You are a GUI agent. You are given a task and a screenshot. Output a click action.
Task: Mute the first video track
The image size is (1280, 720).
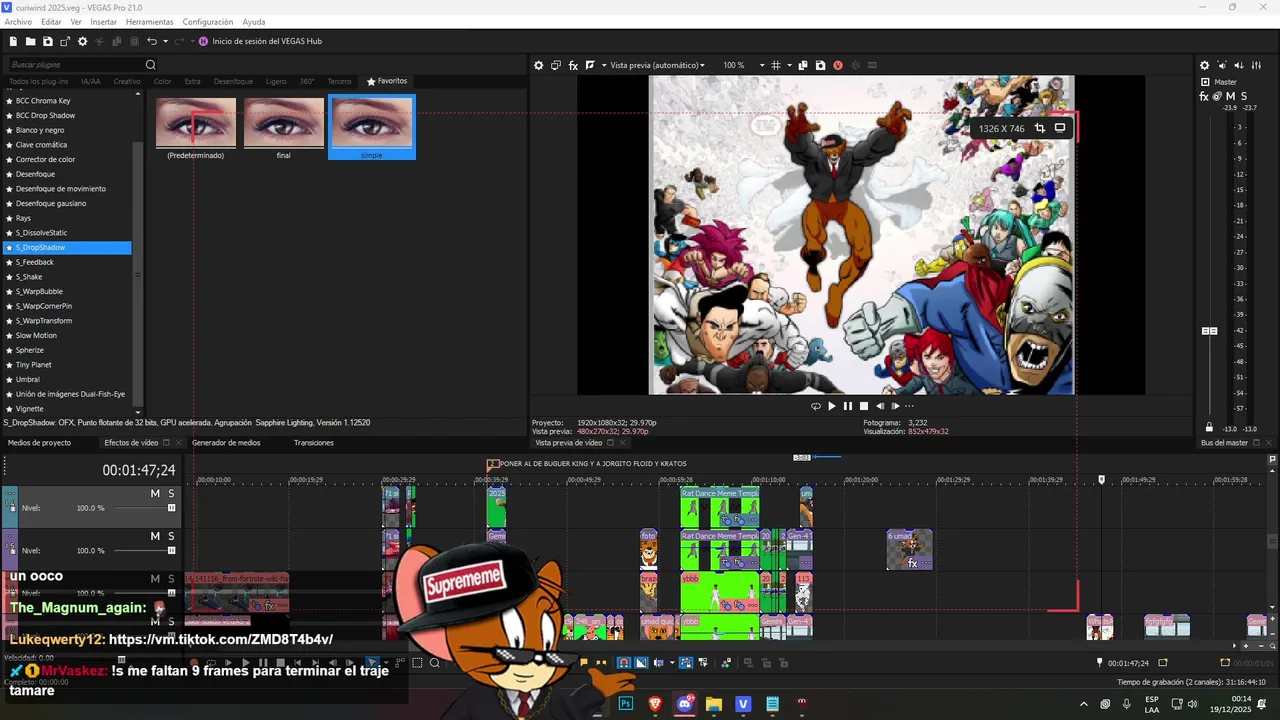pos(155,493)
